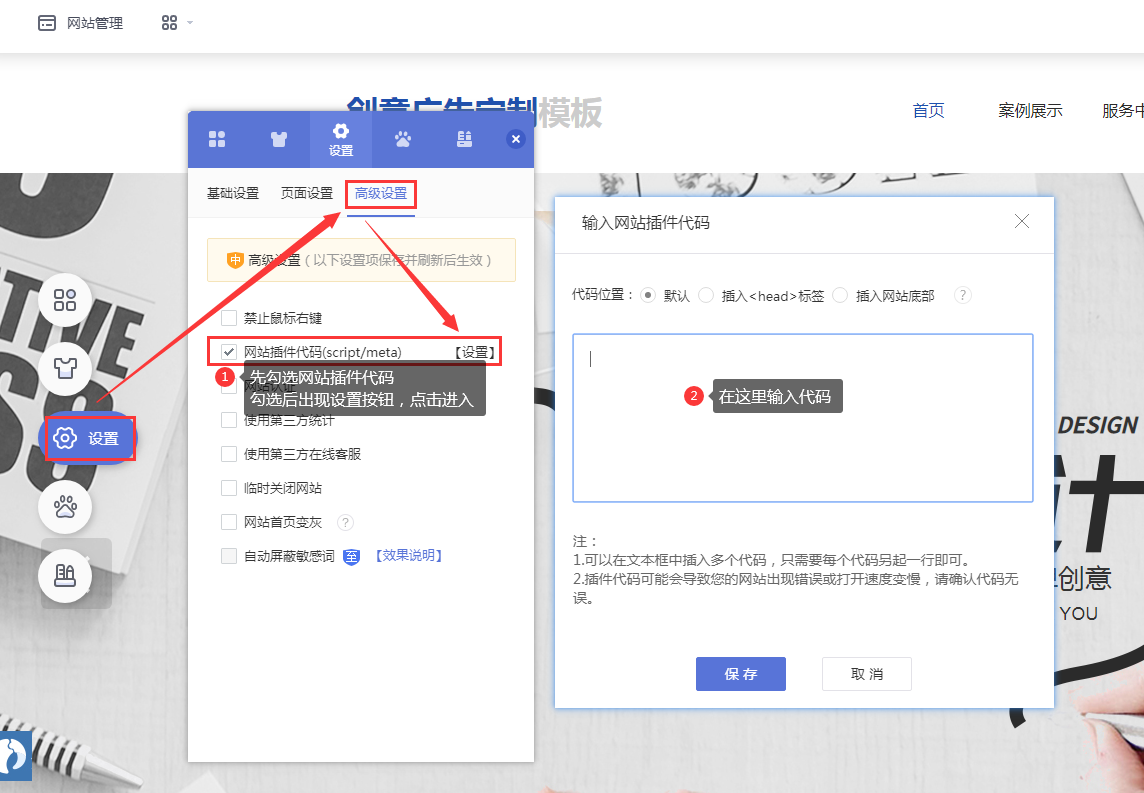Click the left sidebar encyclopedia button
Screen dimensions: 1144x793
coord(65,576)
